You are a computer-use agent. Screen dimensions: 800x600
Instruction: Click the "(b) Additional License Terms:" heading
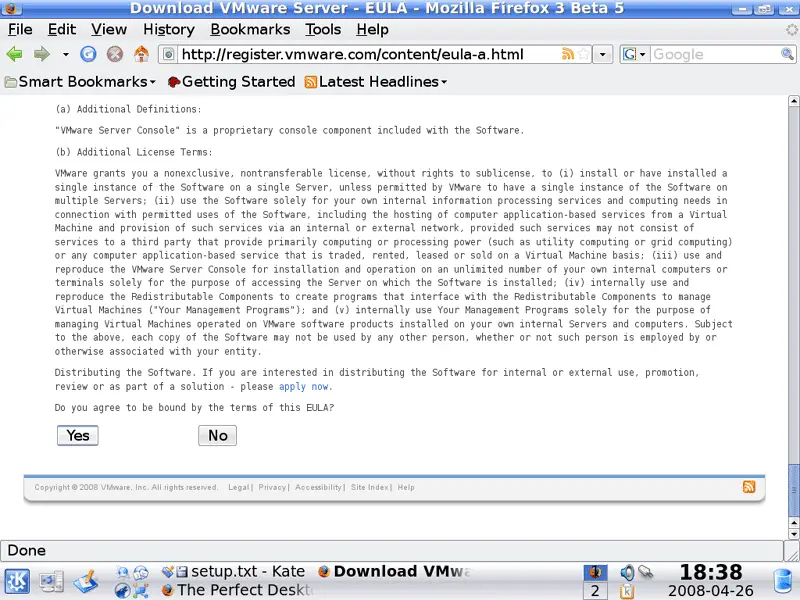(x=134, y=152)
